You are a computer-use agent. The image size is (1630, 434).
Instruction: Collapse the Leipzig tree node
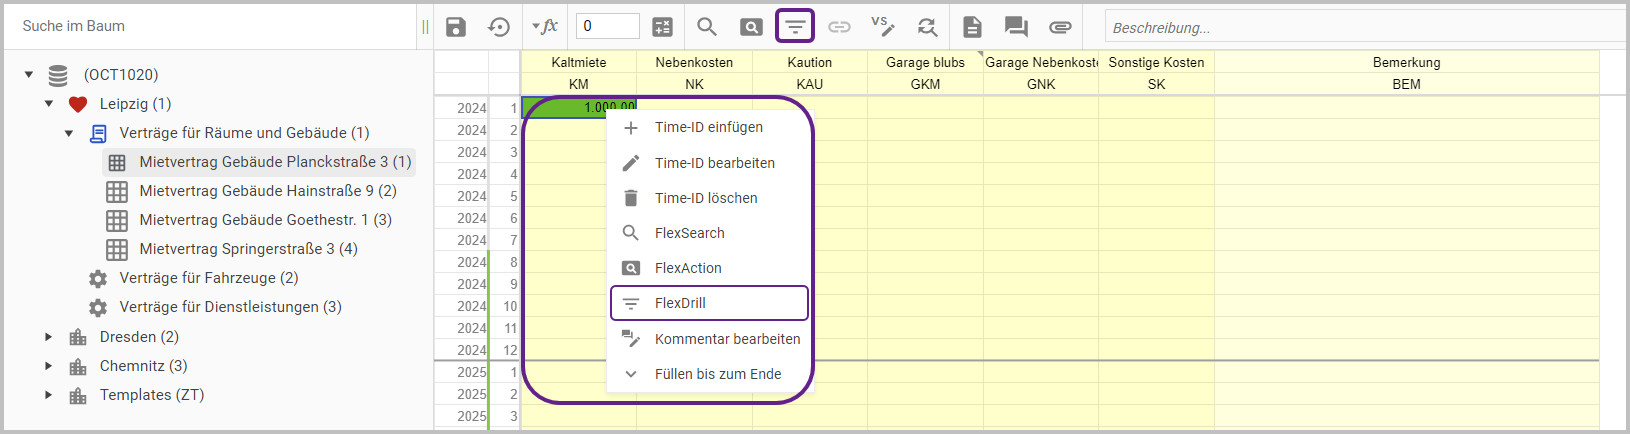pos(48,104)
